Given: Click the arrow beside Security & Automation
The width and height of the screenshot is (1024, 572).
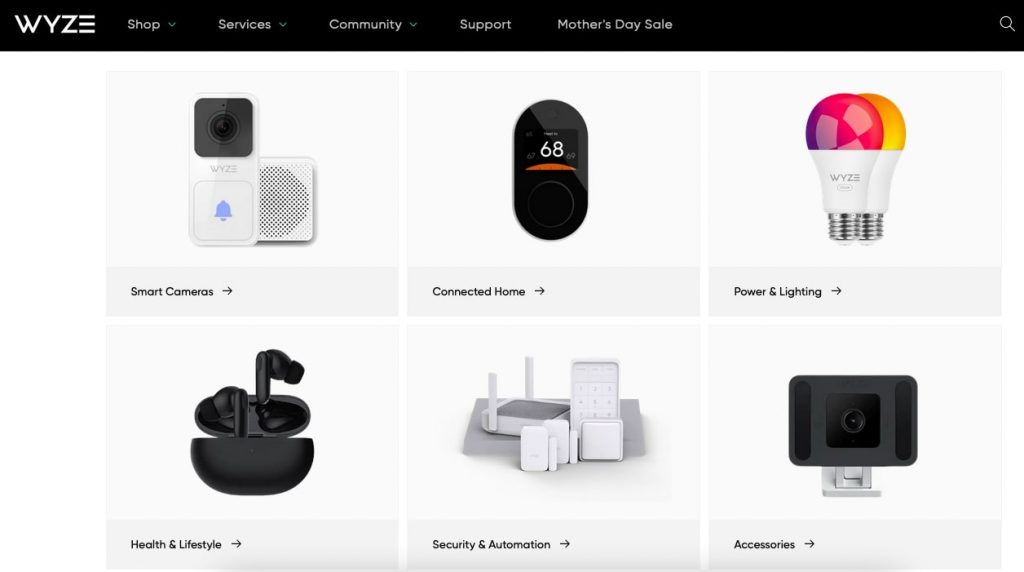Looking at the screenshot, I should coord(565,544).
